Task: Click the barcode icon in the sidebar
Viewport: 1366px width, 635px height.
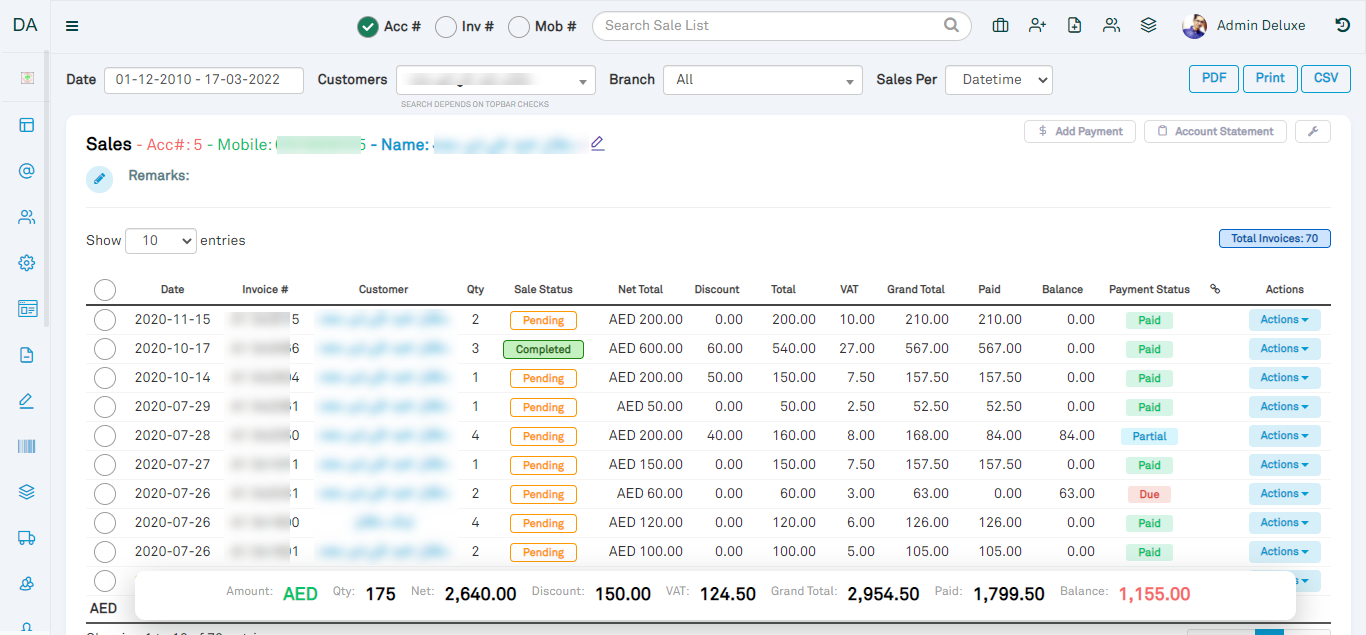Action: 27,446
